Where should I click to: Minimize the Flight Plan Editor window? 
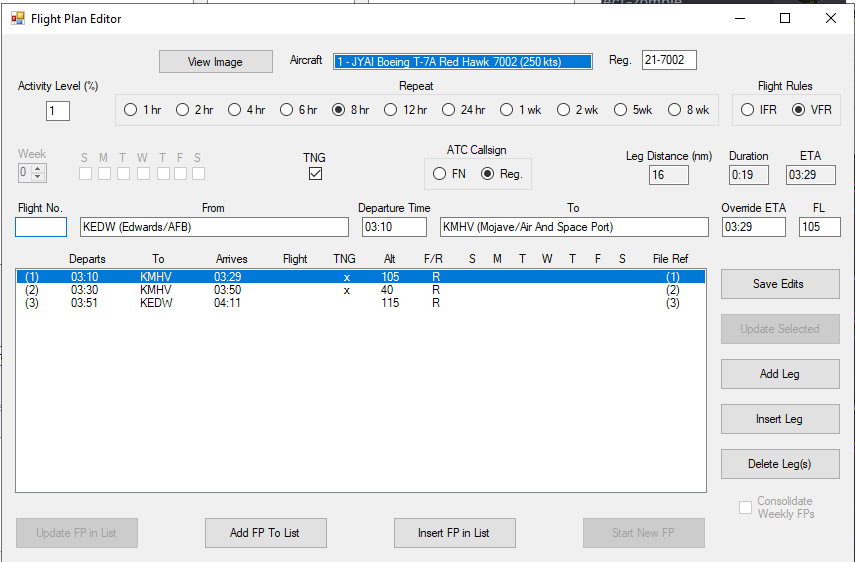[740, 19]
